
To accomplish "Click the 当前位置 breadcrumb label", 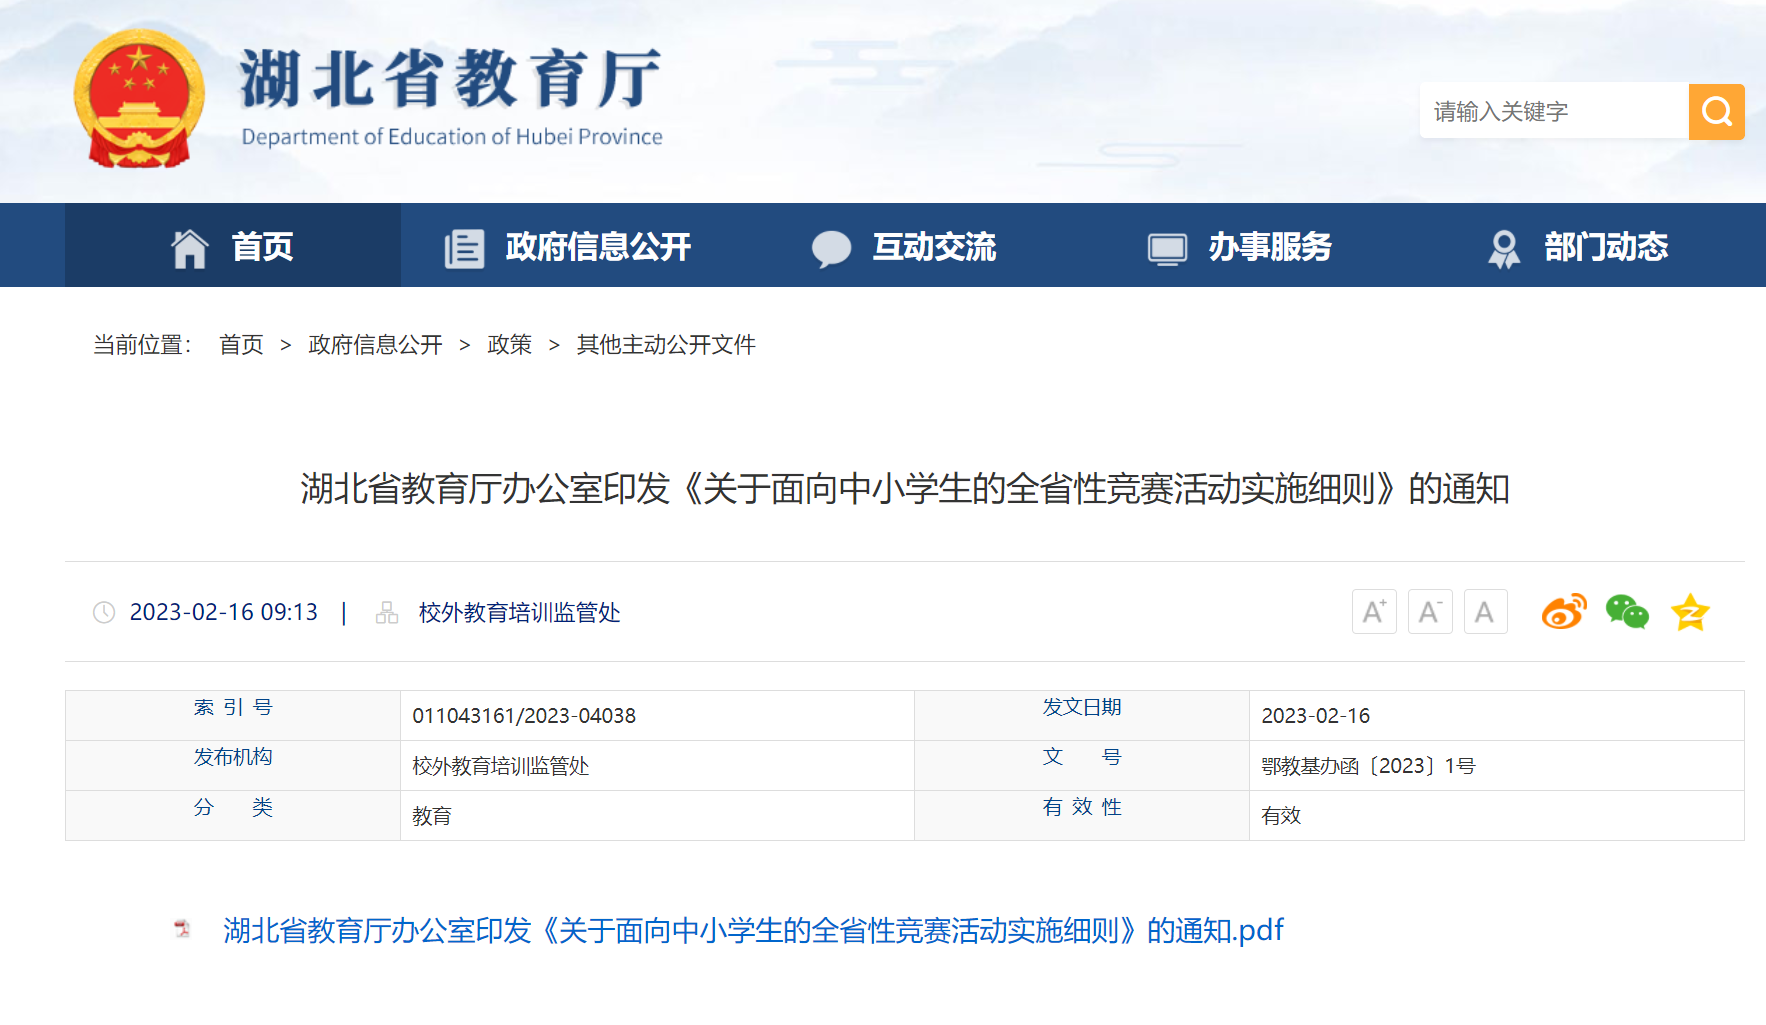I will click(x=142, y=345).
